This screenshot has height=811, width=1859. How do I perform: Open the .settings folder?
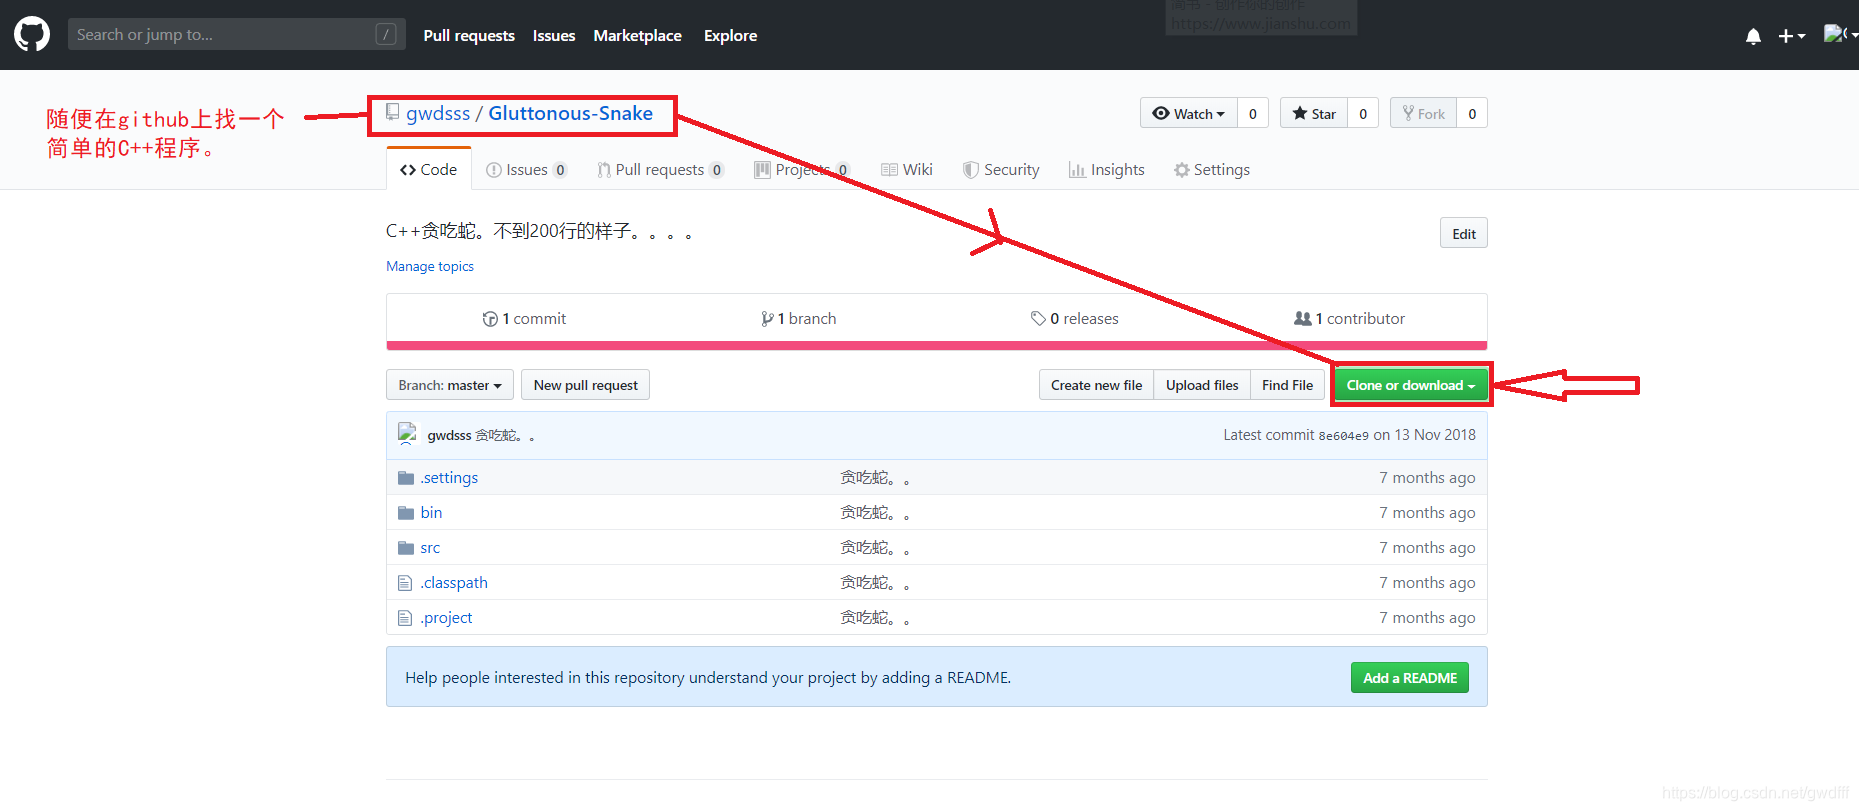pos(449,477)
